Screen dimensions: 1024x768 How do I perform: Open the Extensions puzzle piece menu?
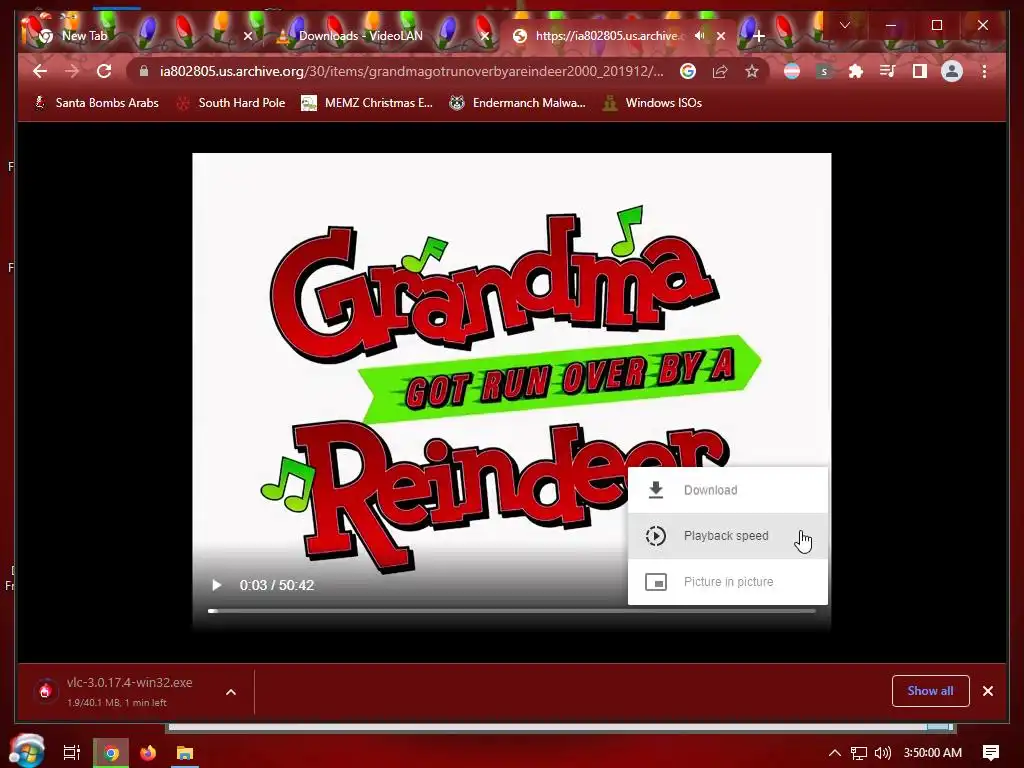tap(856, 71)
